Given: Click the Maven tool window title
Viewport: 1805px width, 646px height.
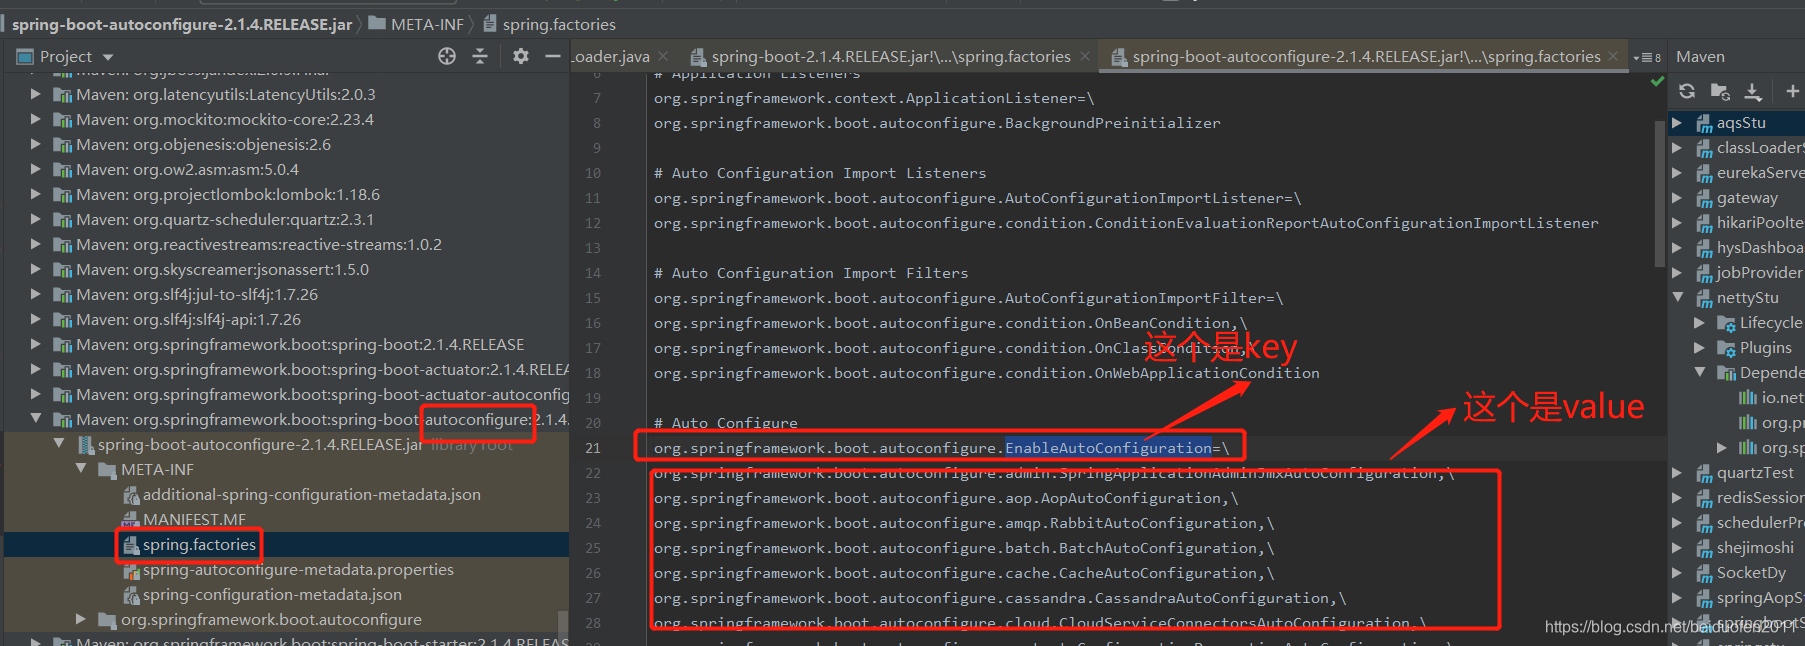Looking at the screenshot, I should pyautogui.click(x=1700, y=57).
